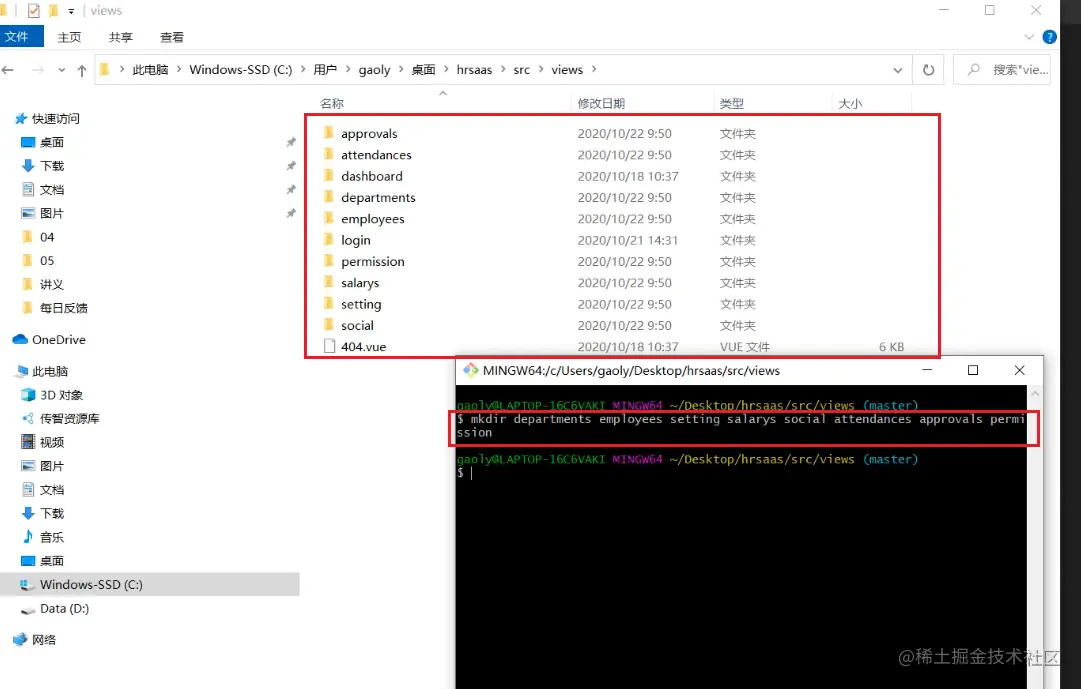Click properties checkmark icon in title bar
This screenshot has height=689, width=1081.
pos(33,11)
